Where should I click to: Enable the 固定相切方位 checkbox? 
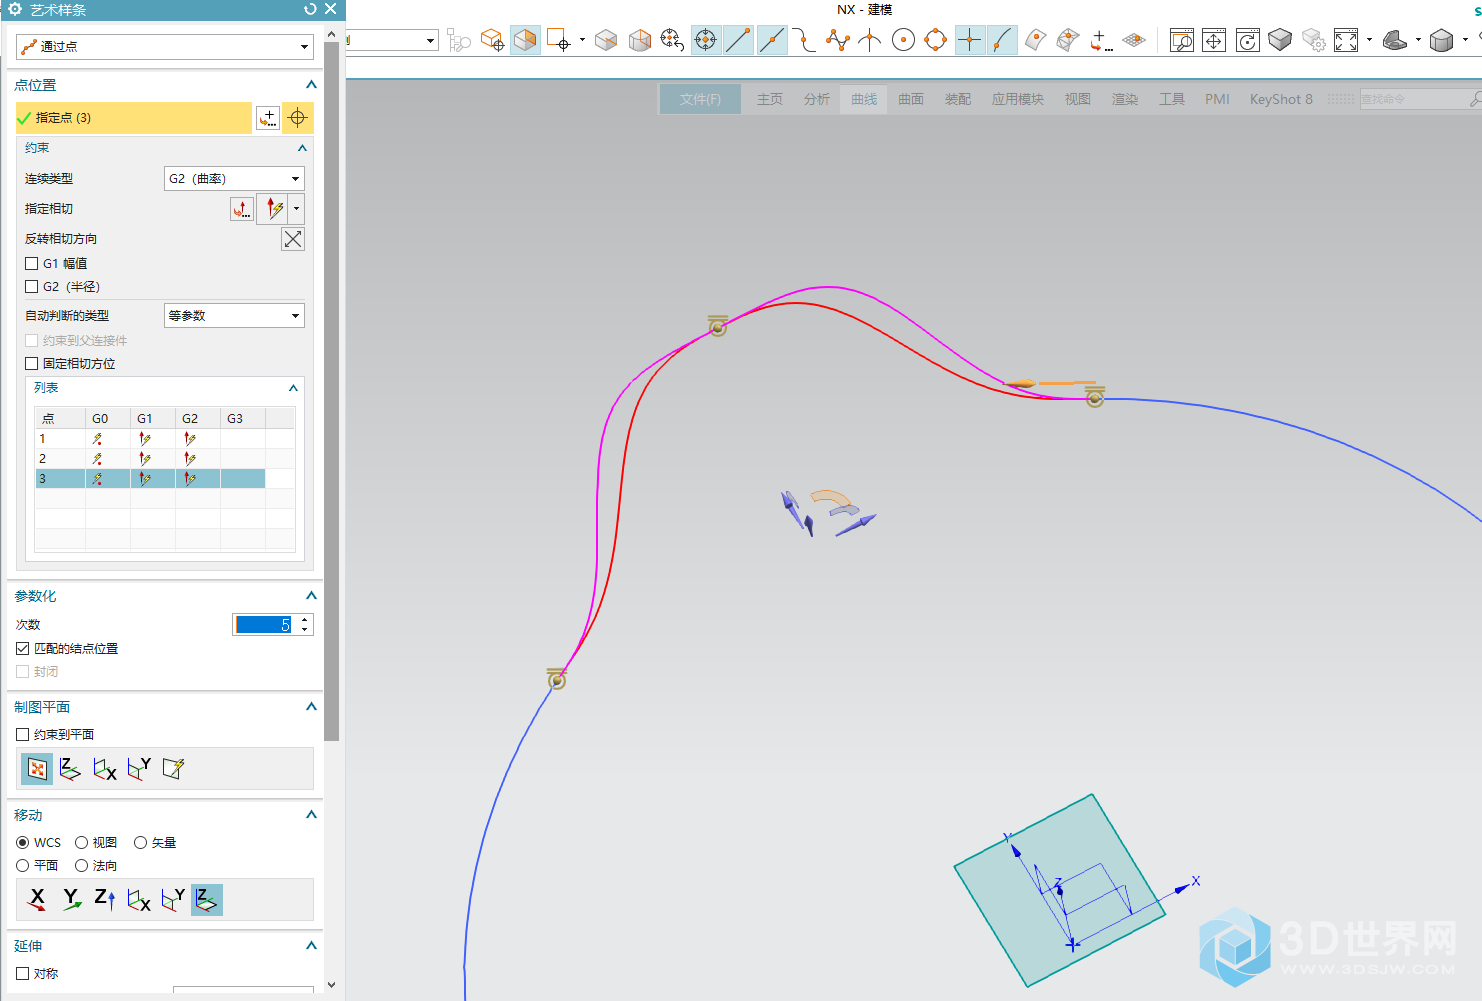click(x=32, y=364)
